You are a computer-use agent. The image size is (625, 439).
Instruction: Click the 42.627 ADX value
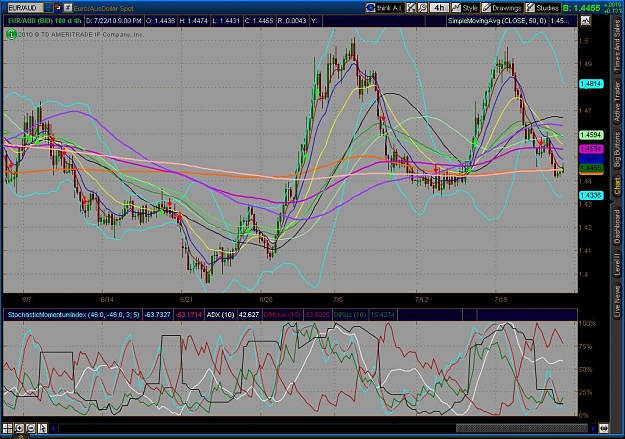(249, 315)
